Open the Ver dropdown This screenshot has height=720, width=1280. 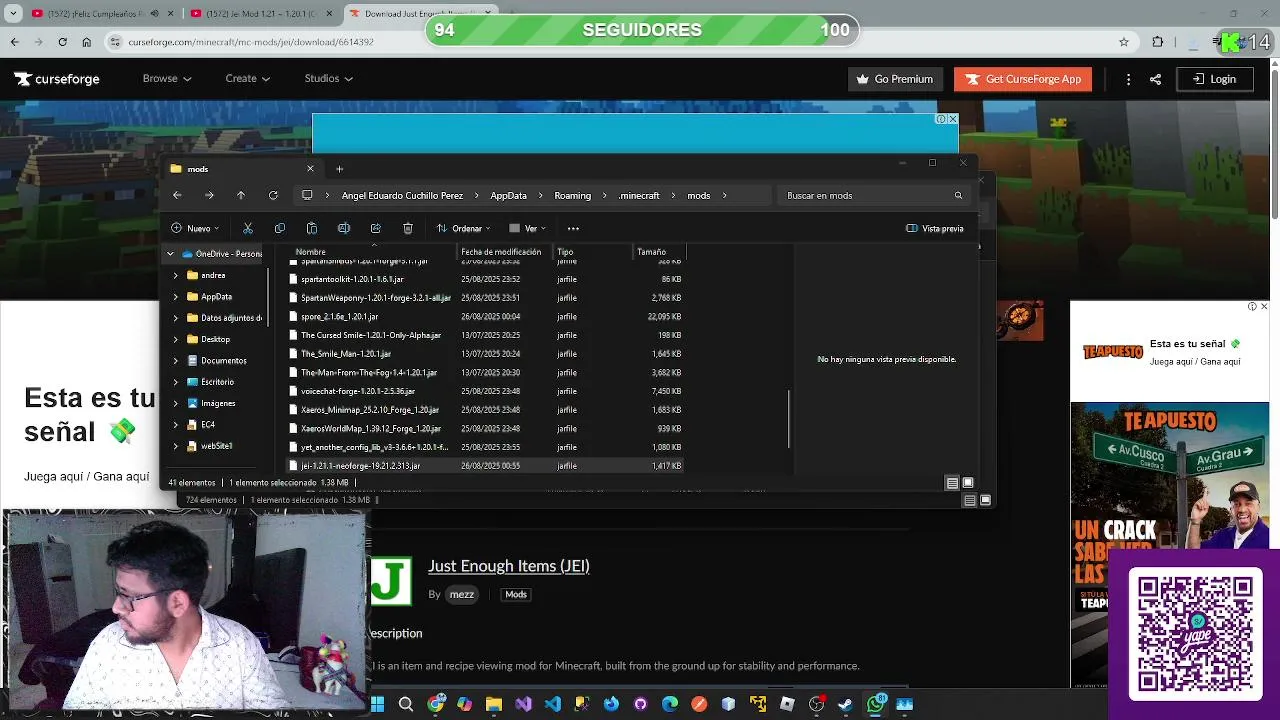(529, 228)
